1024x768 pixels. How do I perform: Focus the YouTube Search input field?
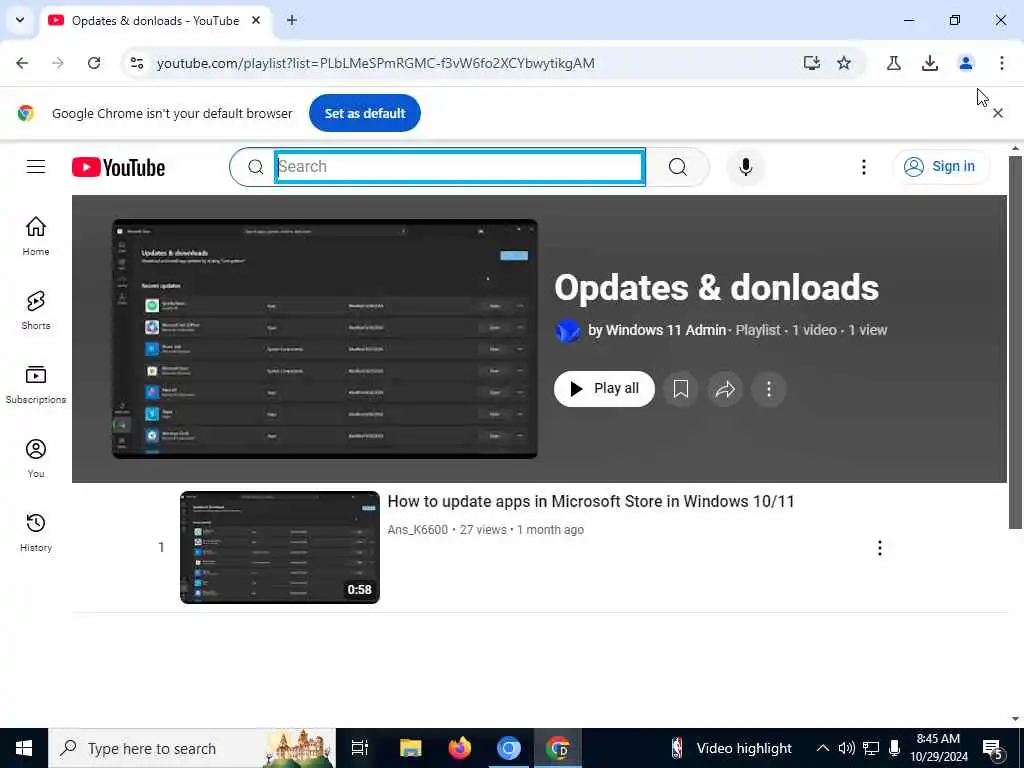coord(460,167)
